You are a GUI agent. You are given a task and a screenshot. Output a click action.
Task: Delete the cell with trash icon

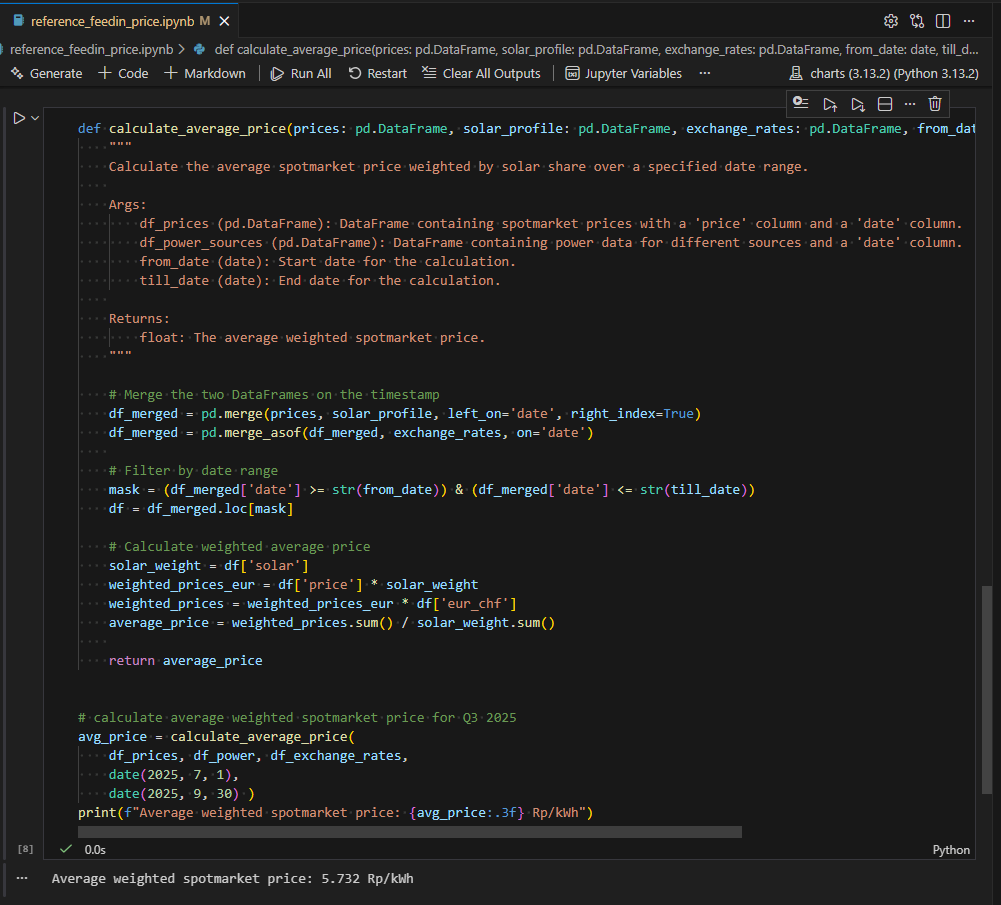pyautogui.click(x=934, y=104)
